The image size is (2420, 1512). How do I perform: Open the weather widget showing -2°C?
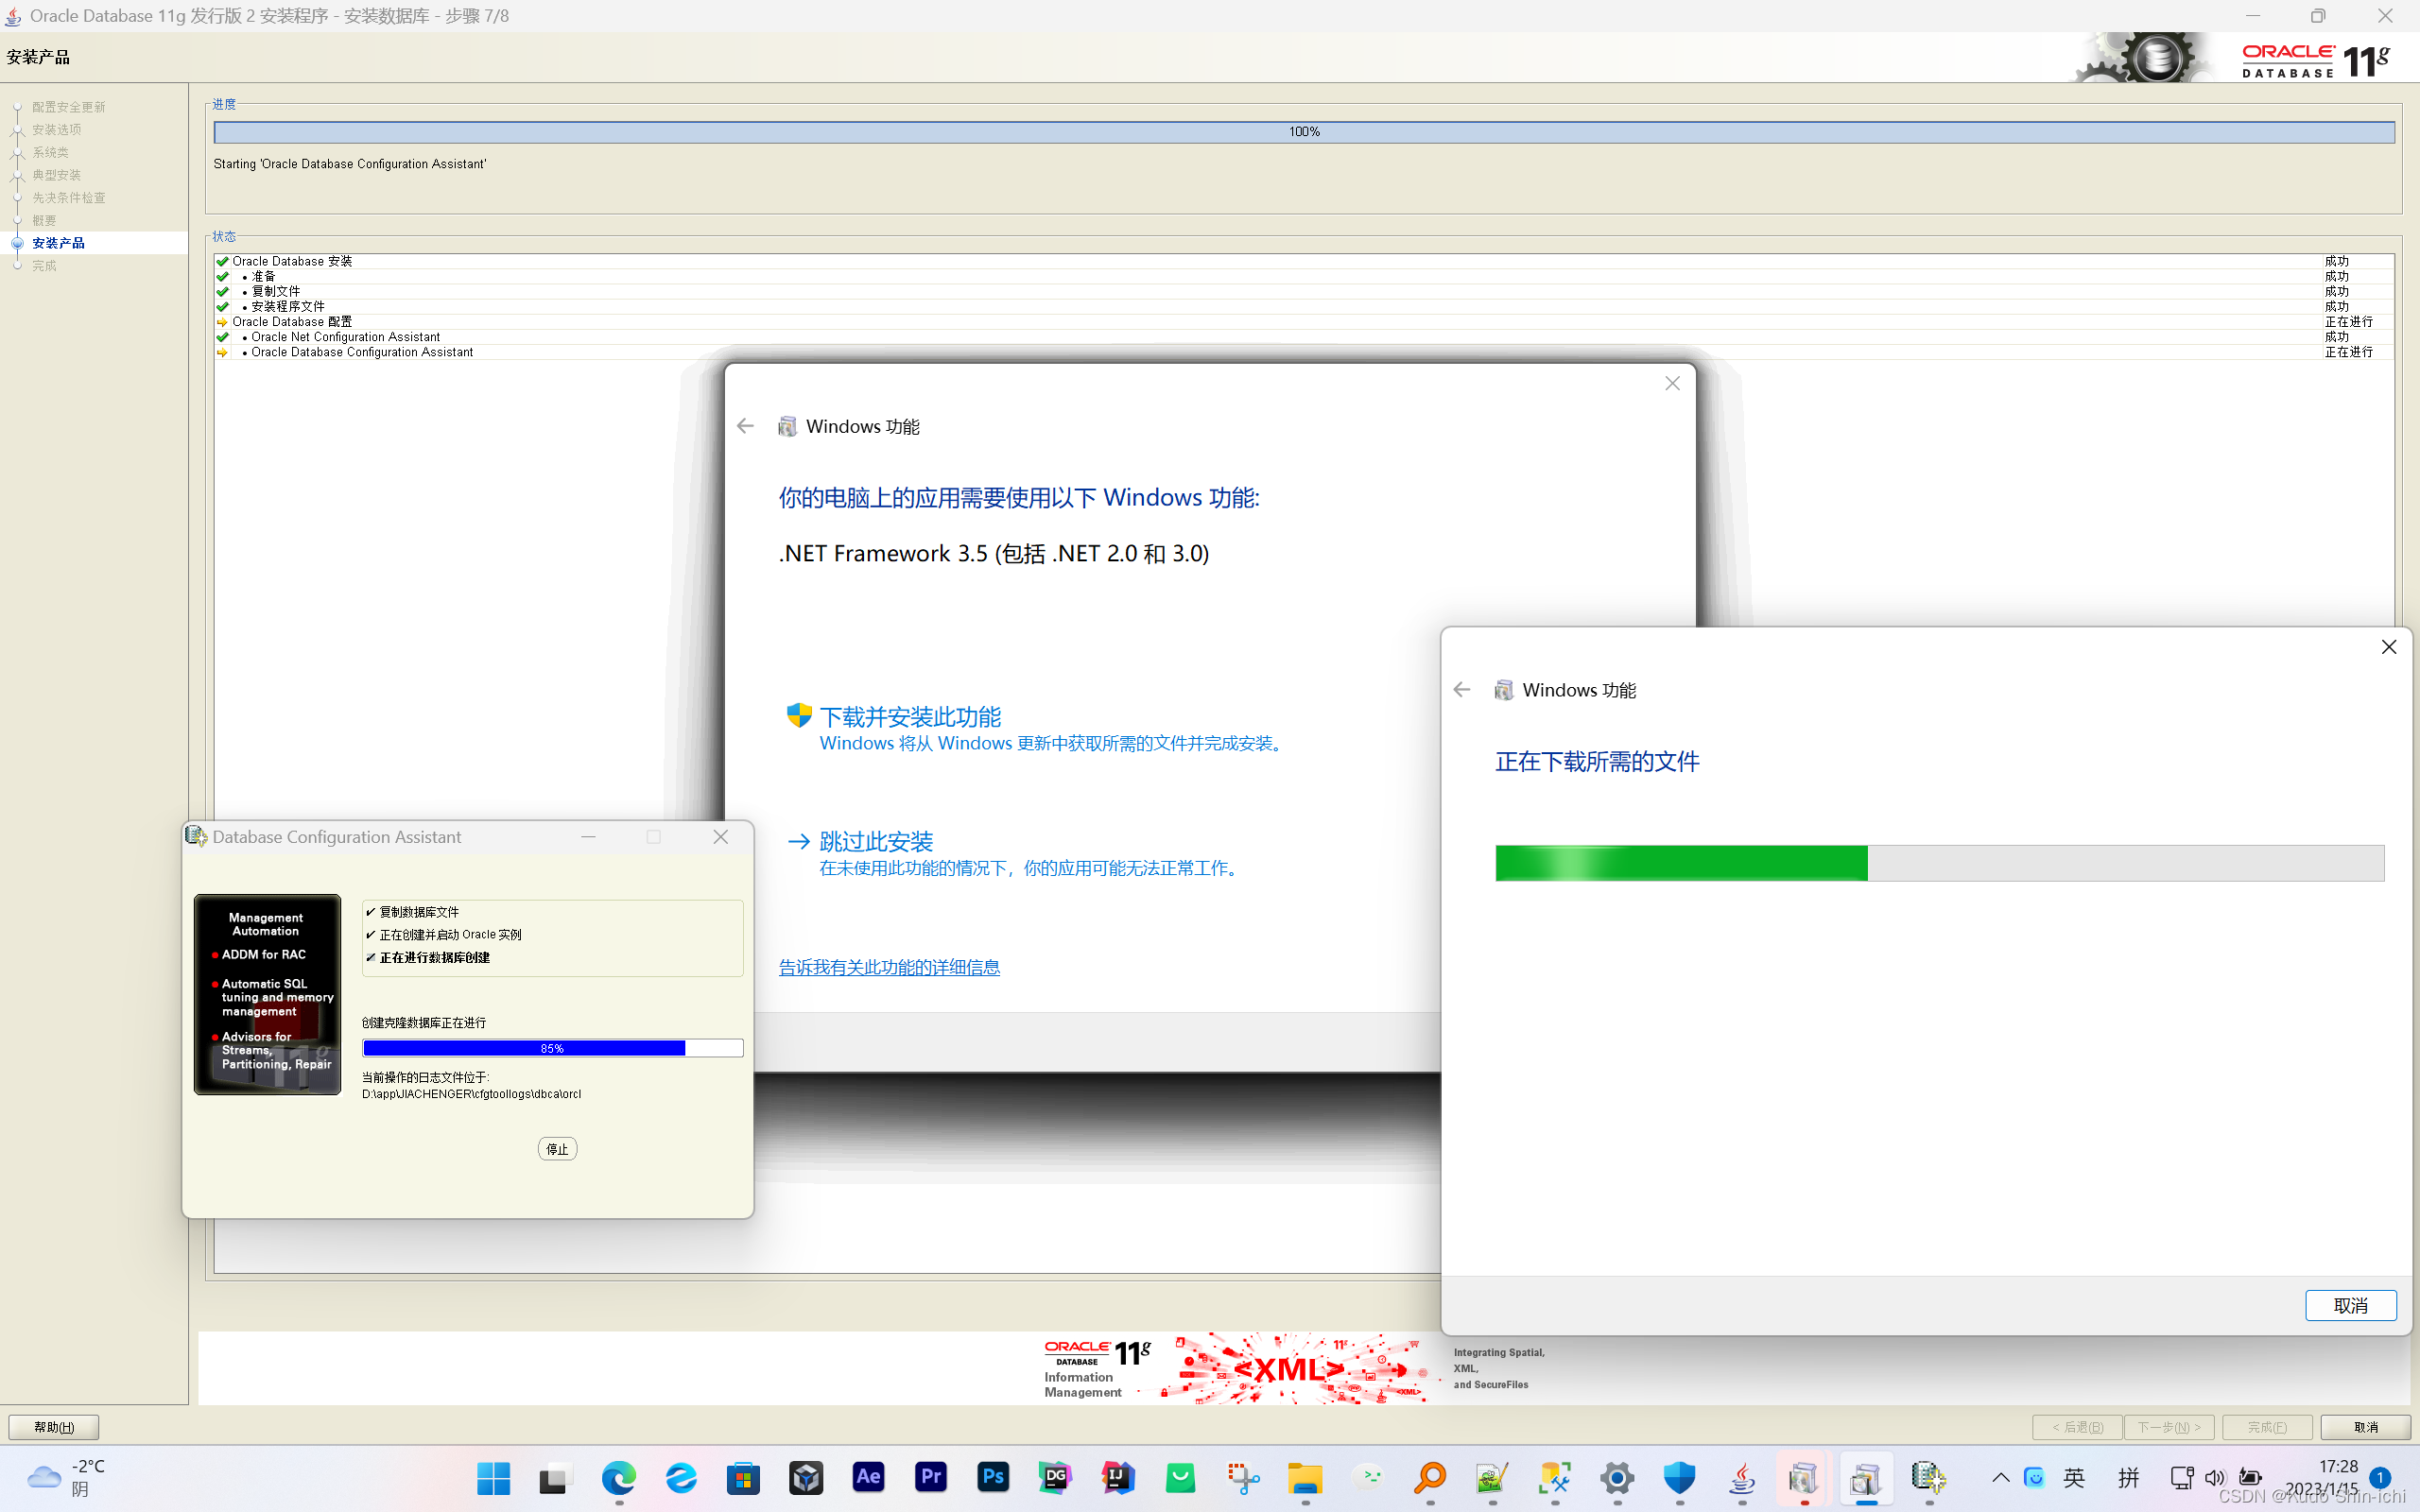click(67, 1477)
